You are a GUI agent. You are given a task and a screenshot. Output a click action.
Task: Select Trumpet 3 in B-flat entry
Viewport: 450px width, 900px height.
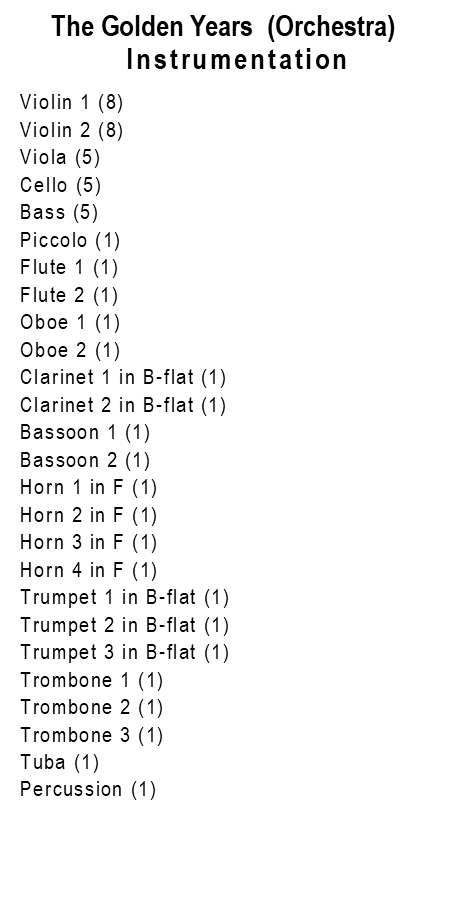click(x=125, y=653)
